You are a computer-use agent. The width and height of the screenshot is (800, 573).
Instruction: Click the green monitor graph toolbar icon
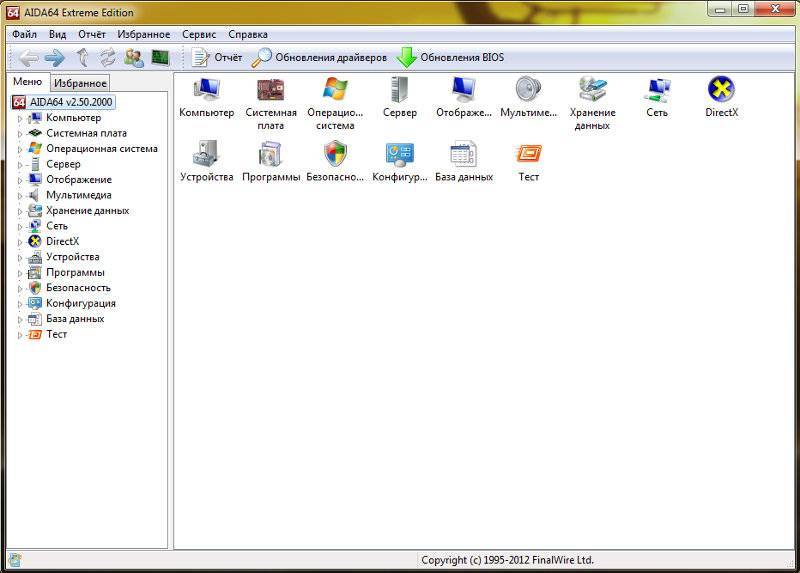click(x=160, y=57)
